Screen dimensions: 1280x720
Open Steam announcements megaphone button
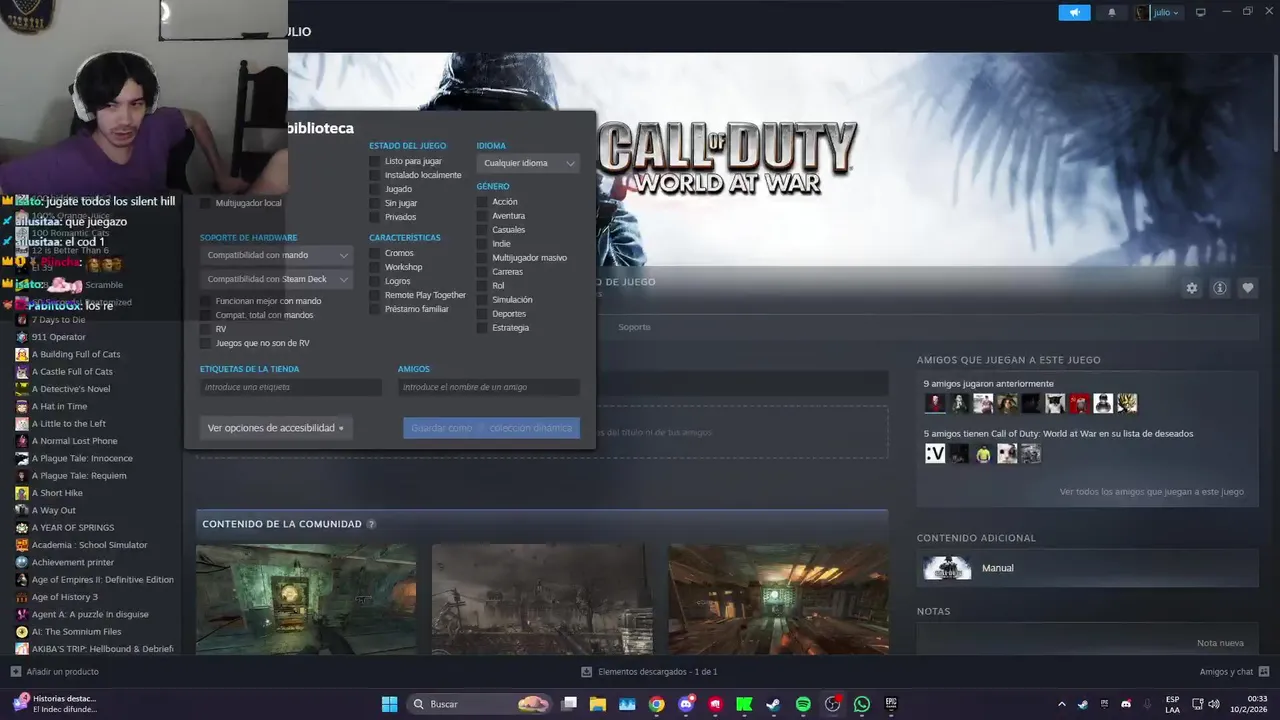(1074, 13)
